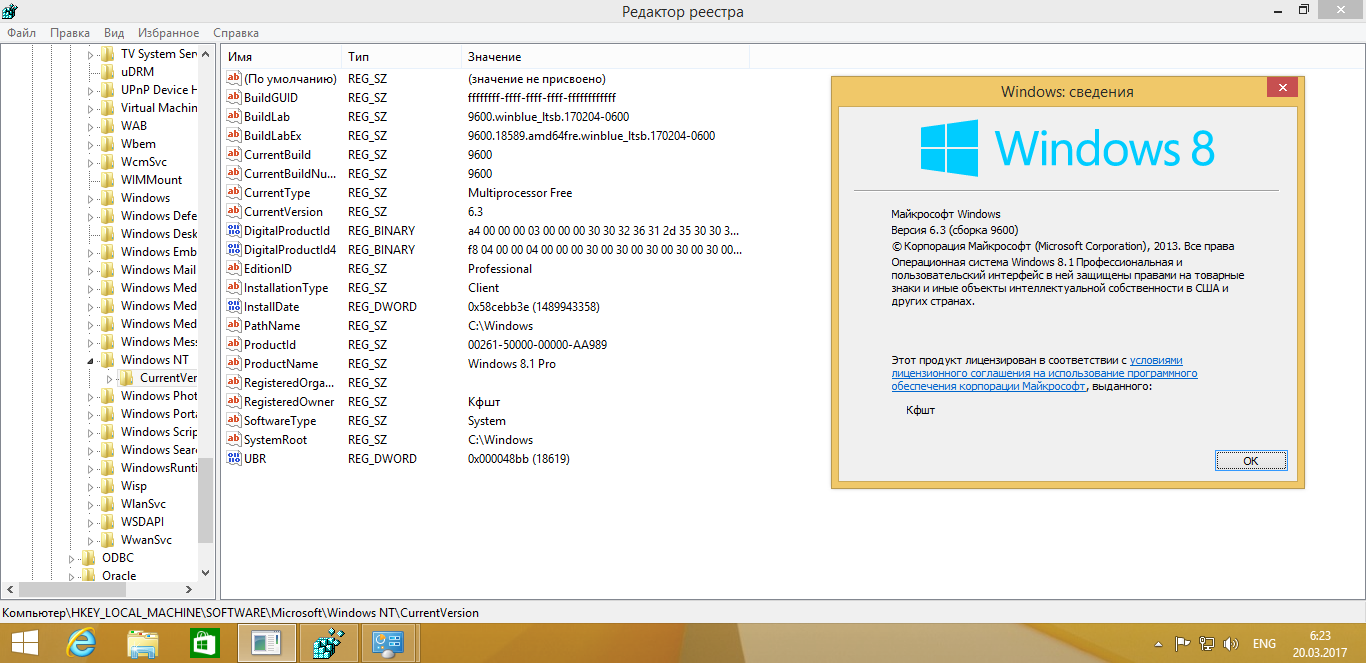Click the value "0x000048bb (18619)"
The height and width of the screenshot is (663, 1366).
pyautogui.click(x=518, y=459)
